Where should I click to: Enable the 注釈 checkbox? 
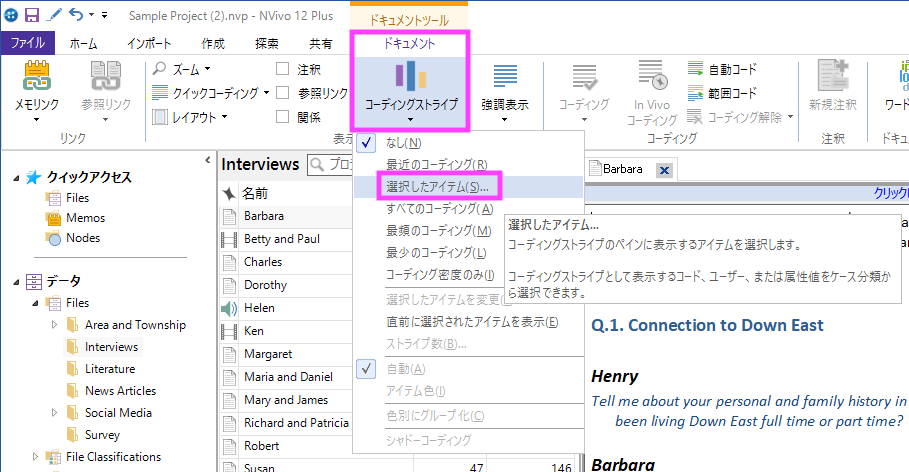(283, 69)
